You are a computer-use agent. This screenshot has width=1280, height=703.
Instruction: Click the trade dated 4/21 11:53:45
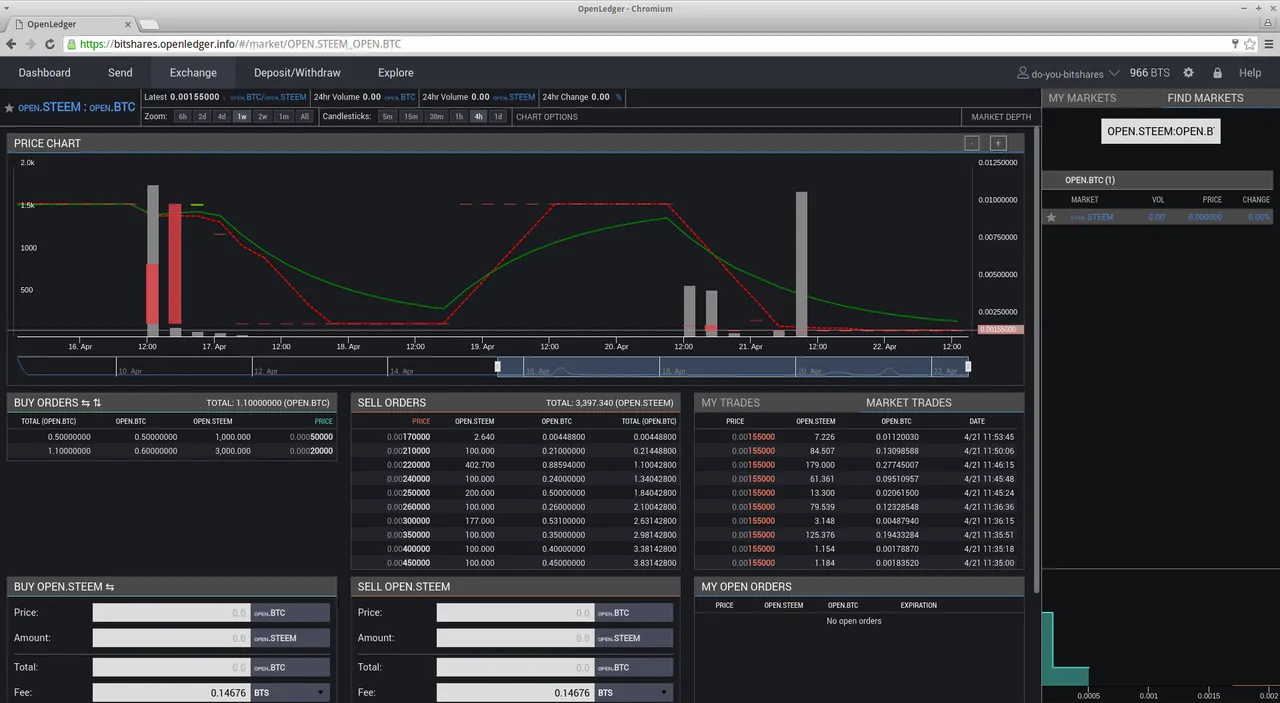(x=859, y=437)
